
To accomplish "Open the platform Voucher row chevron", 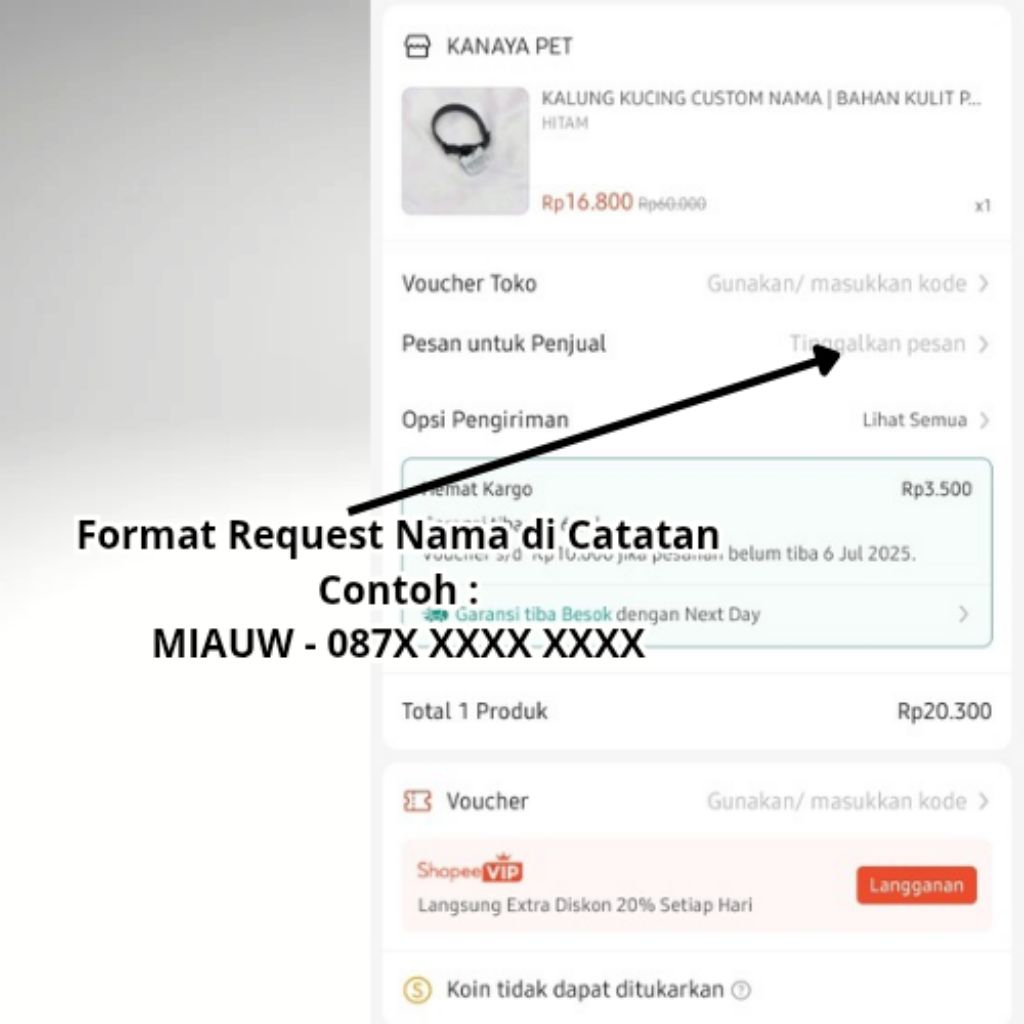I will point(984,801).
